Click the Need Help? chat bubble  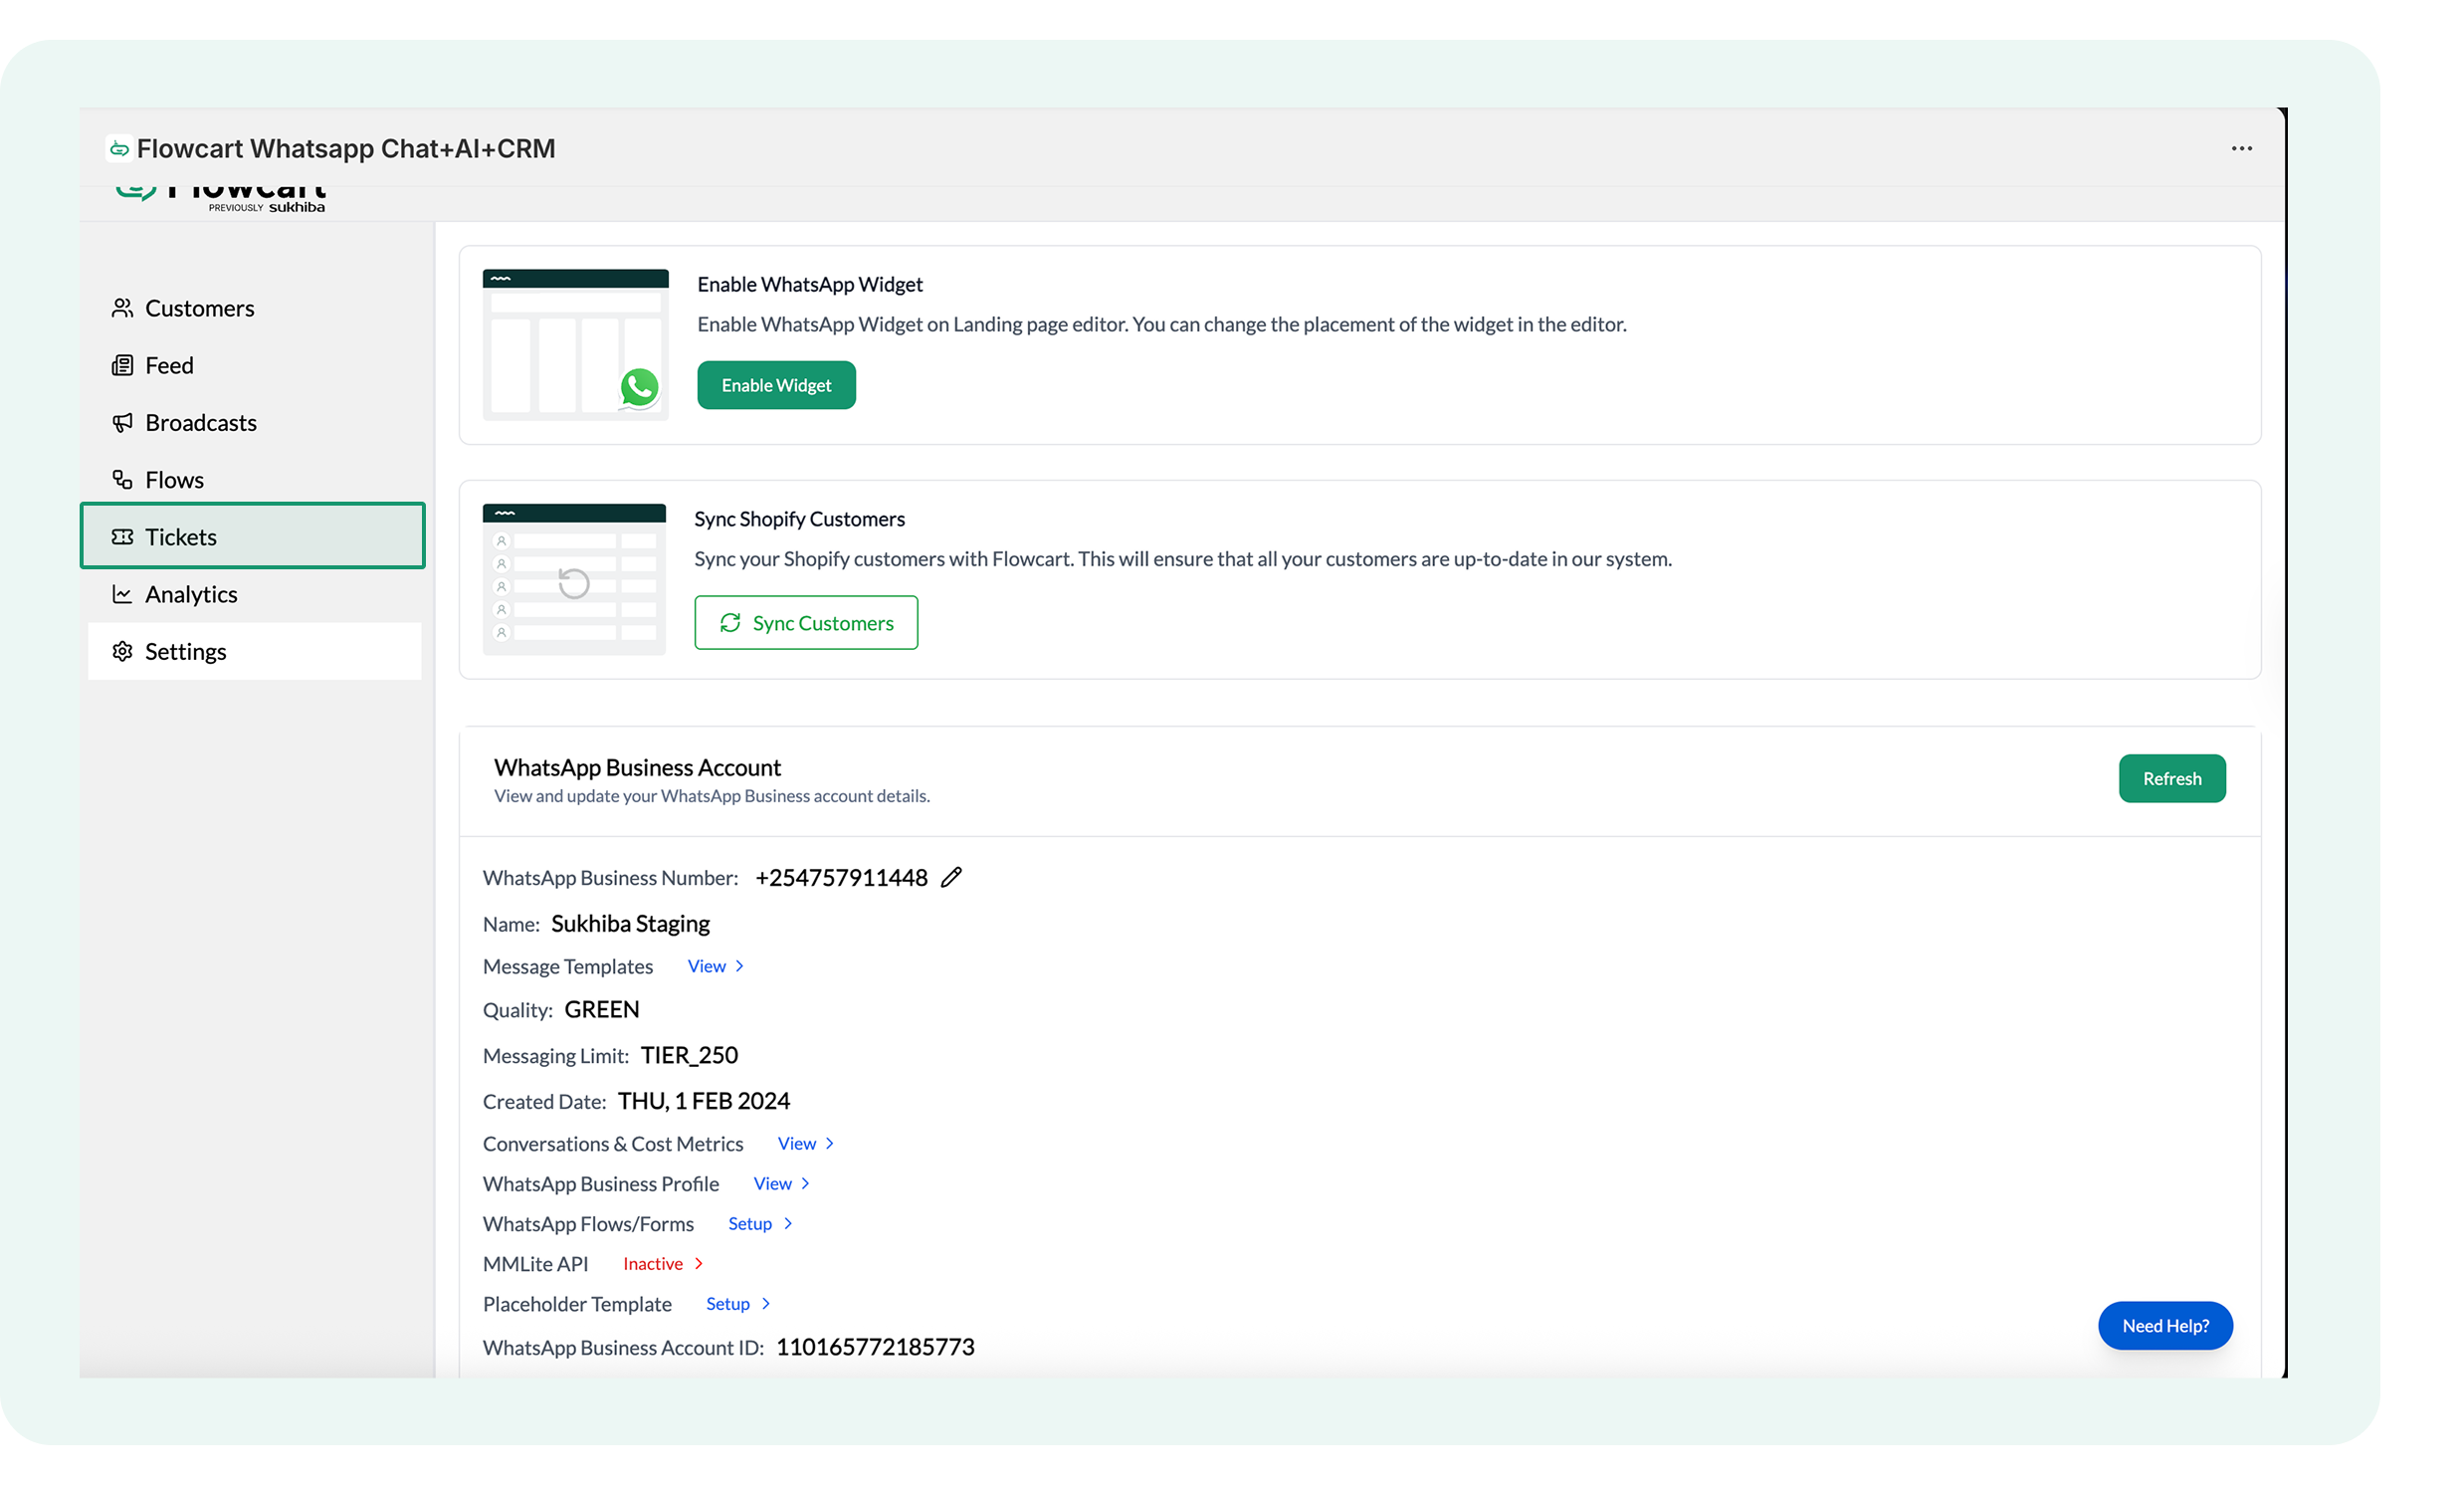2165,1326
